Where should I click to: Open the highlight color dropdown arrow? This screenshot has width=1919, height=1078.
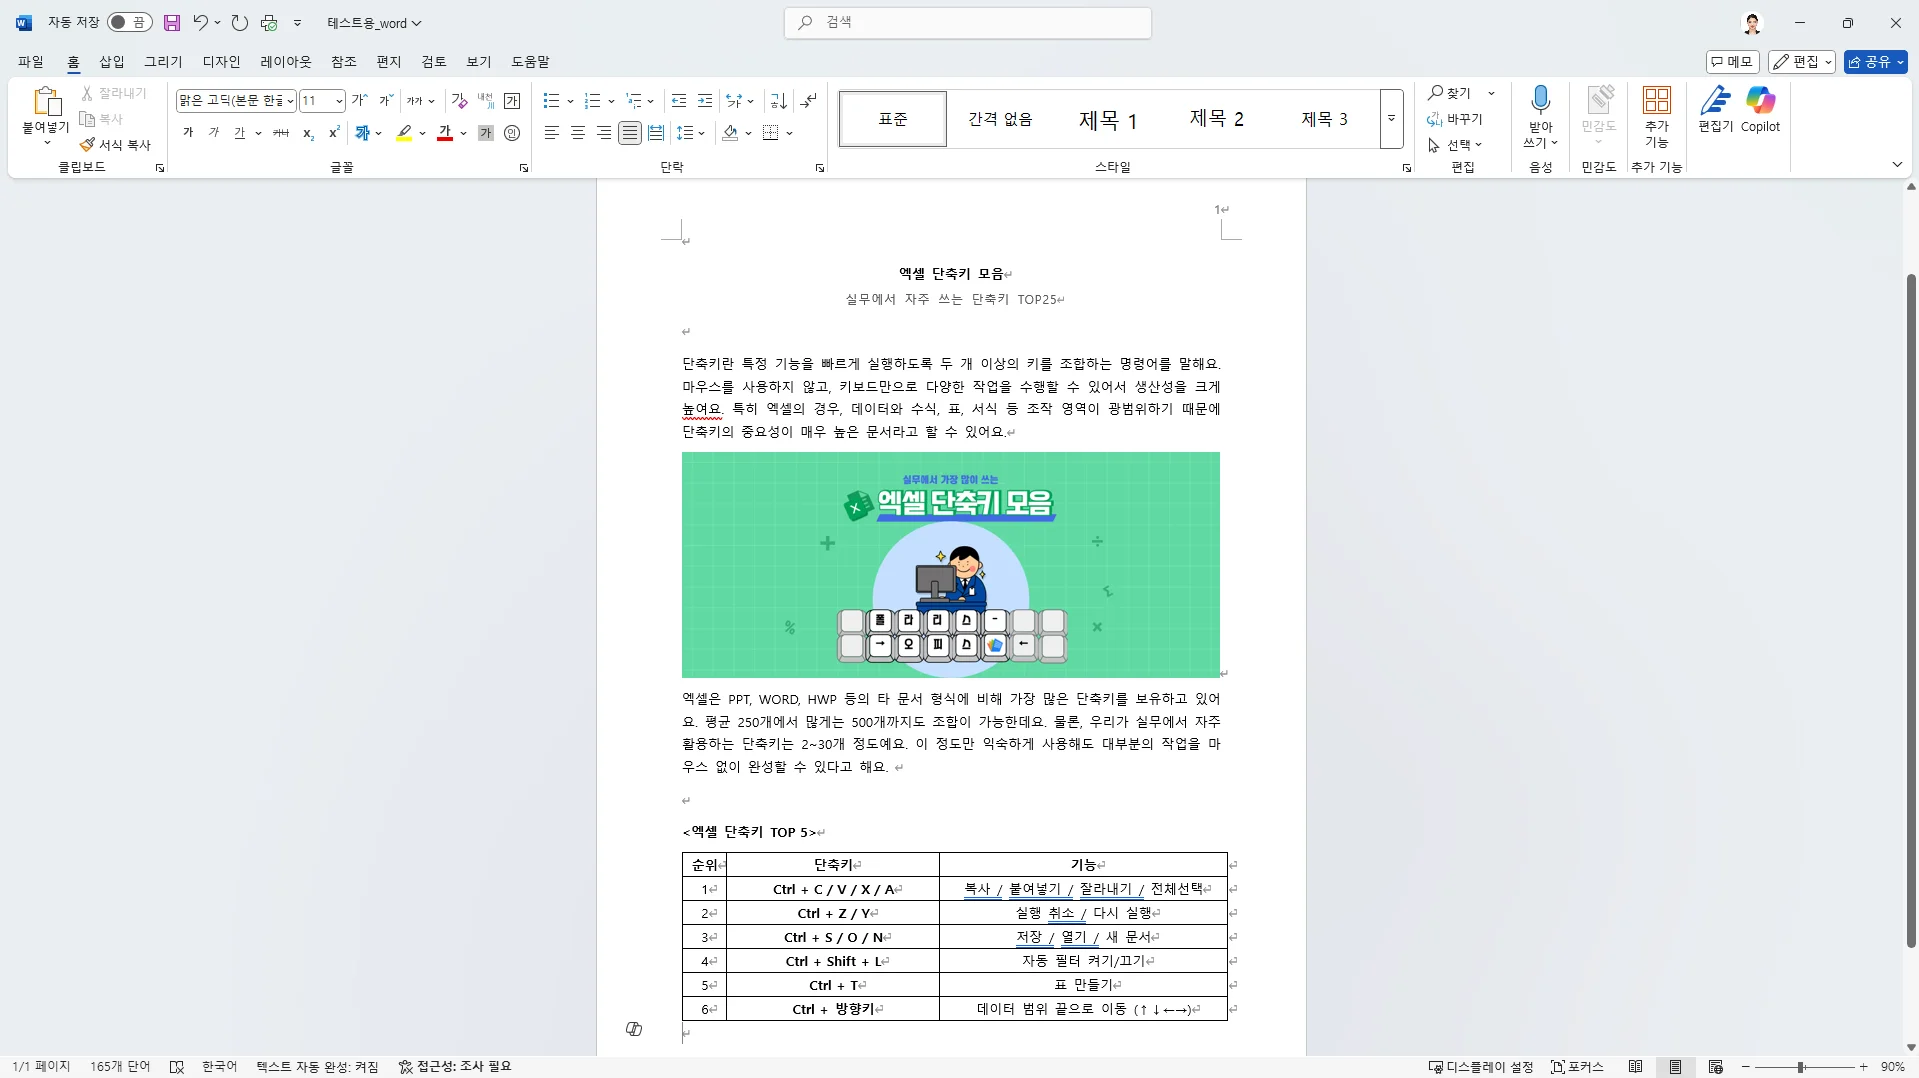[x=421, y=133]
